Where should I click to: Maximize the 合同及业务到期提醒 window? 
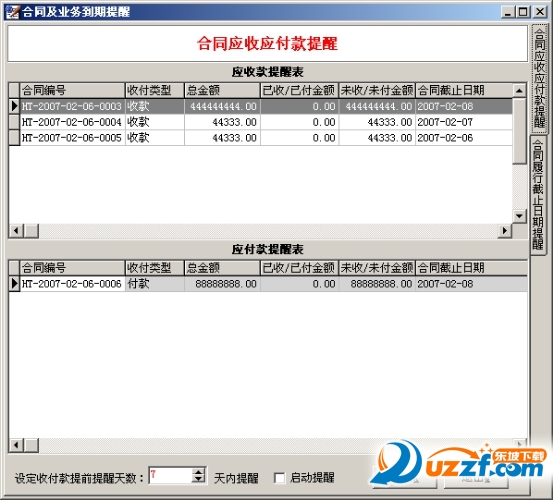click(523, 12)
